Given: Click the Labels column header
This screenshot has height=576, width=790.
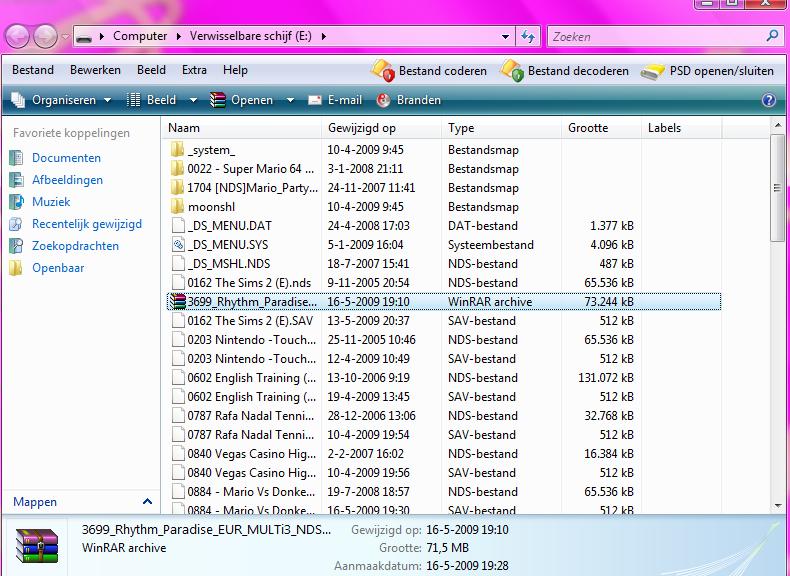Looking at the screenshot, I should (x=682, y=128).
